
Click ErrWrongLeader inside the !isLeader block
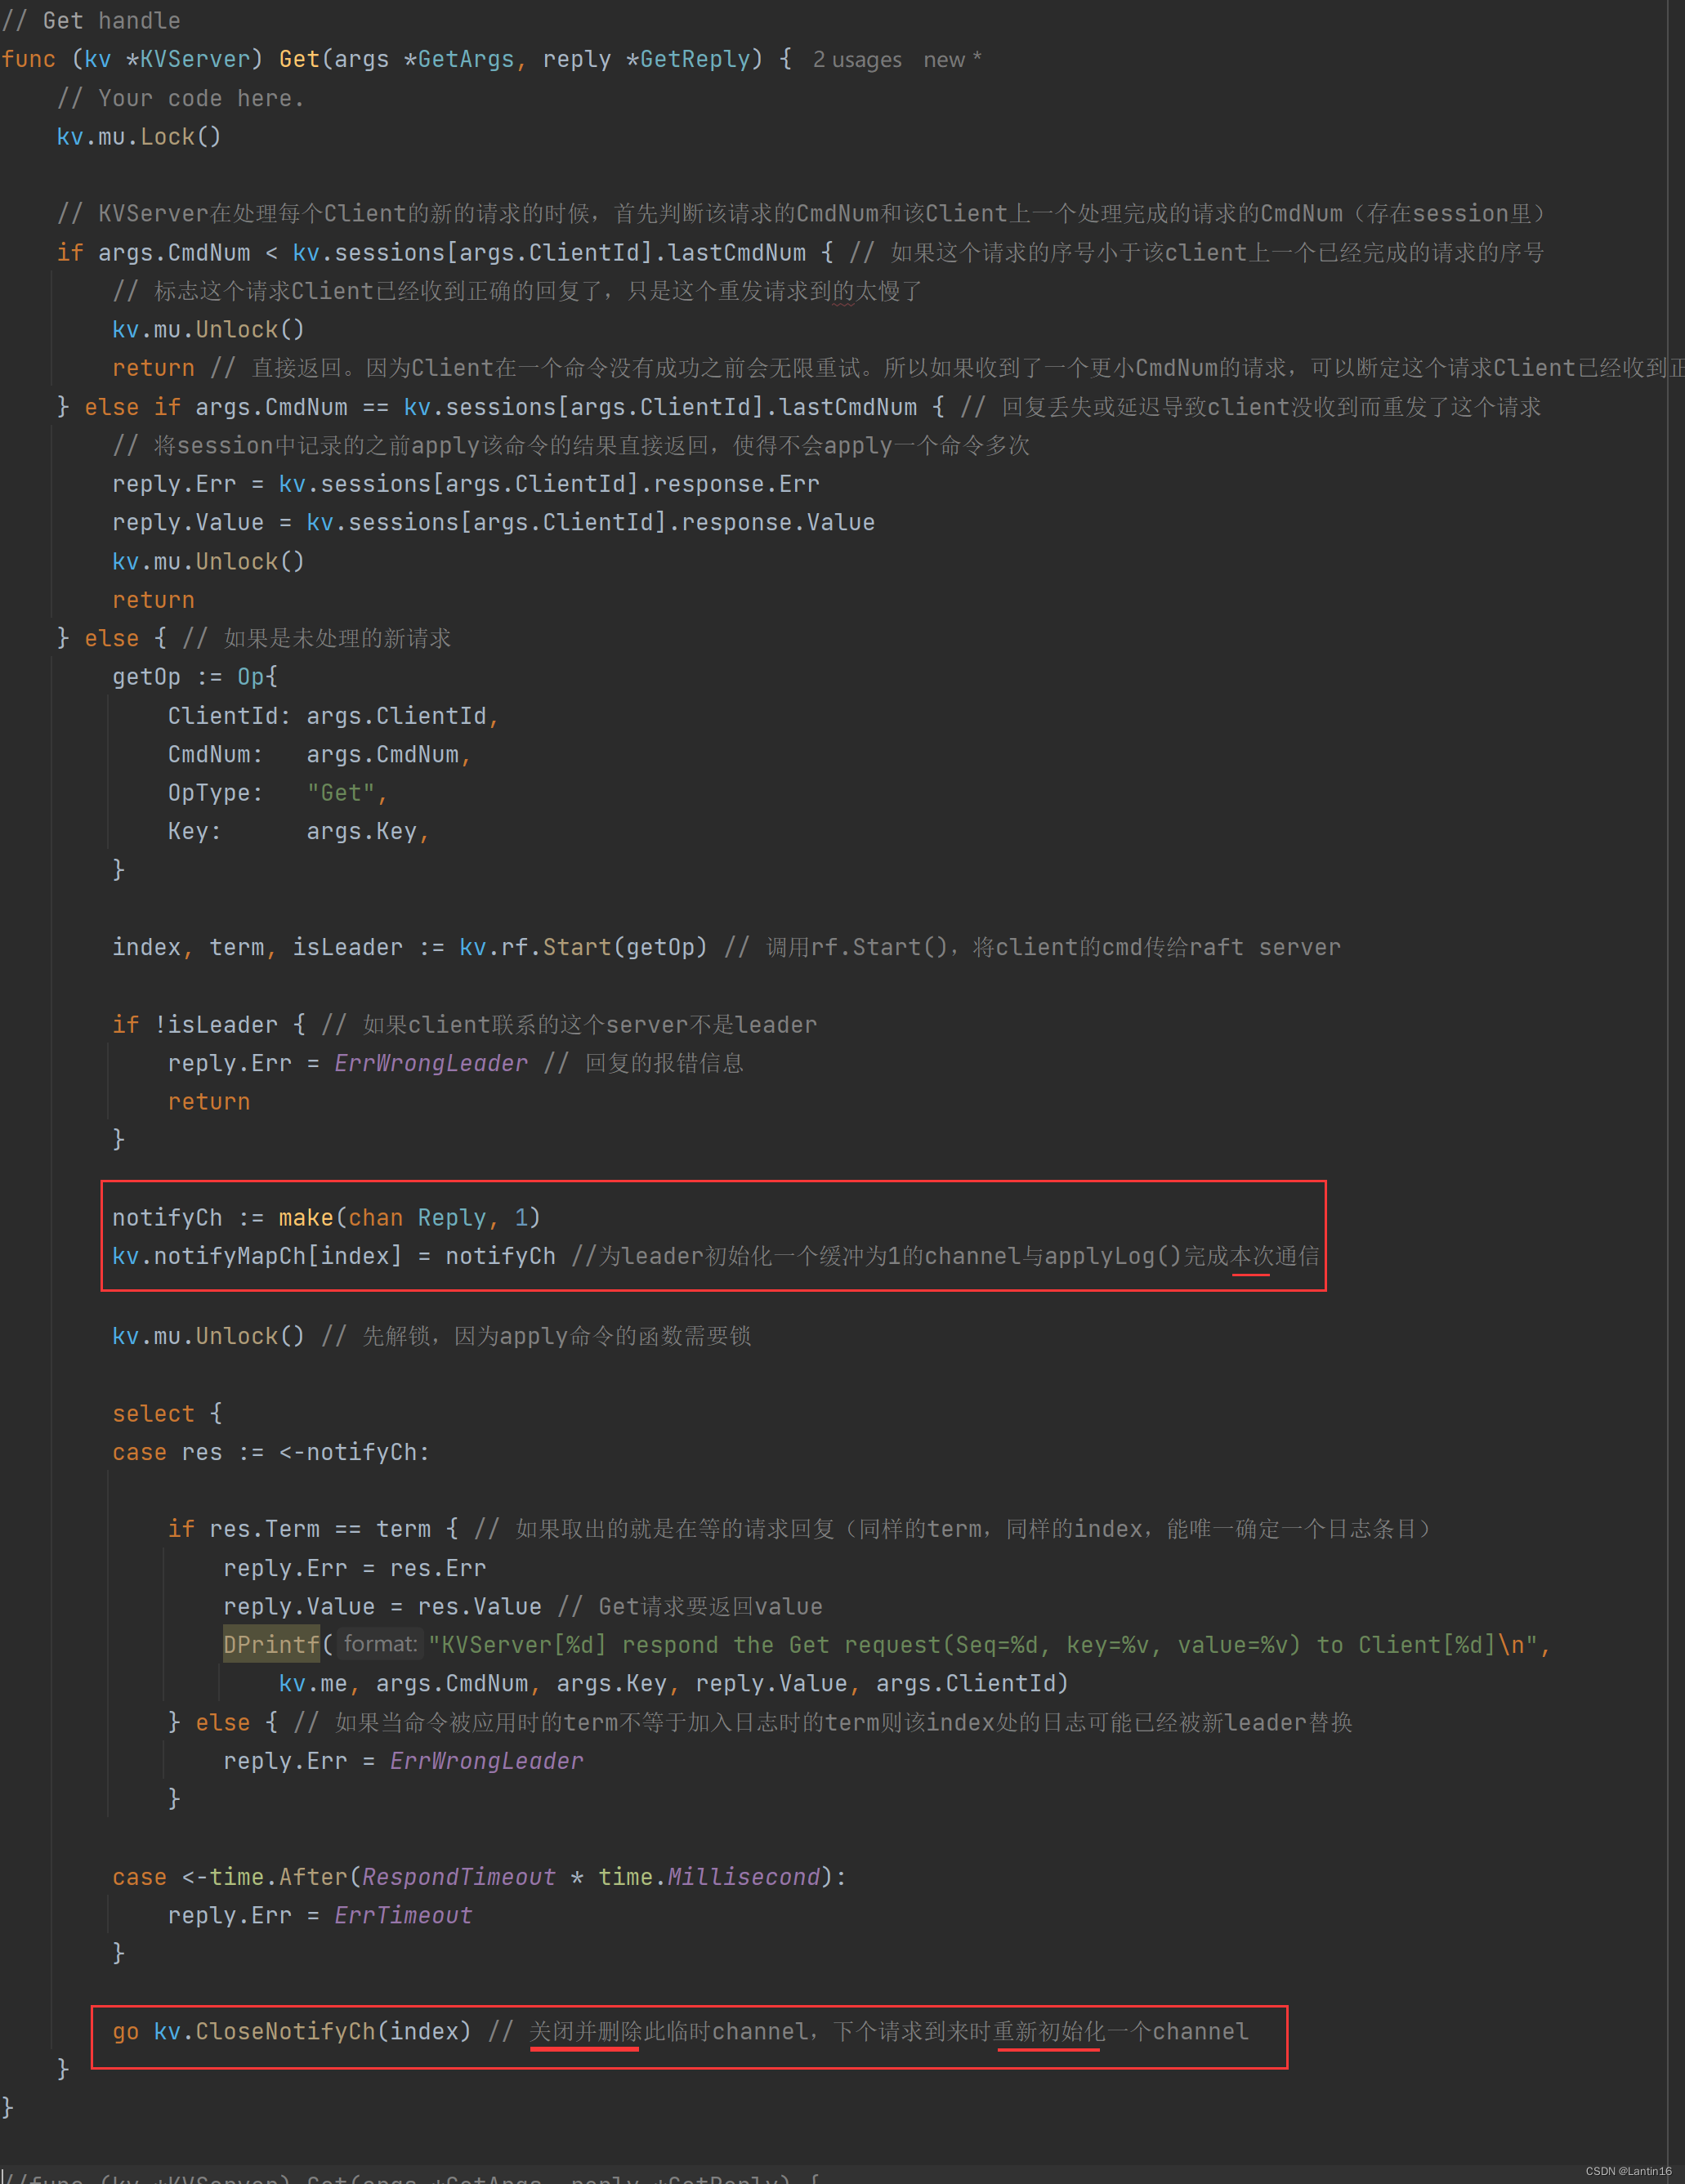point(430,1063)
